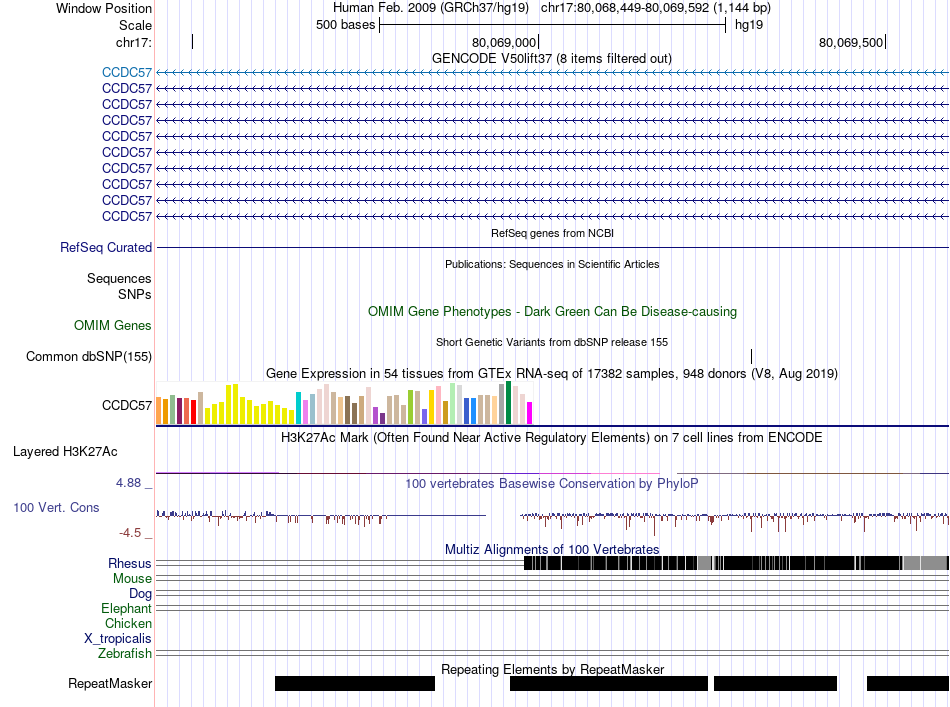Viewport: 950px width, 707px height.
Task: Open the 100 Vert. Cons track label
Action: click(56, 508)
